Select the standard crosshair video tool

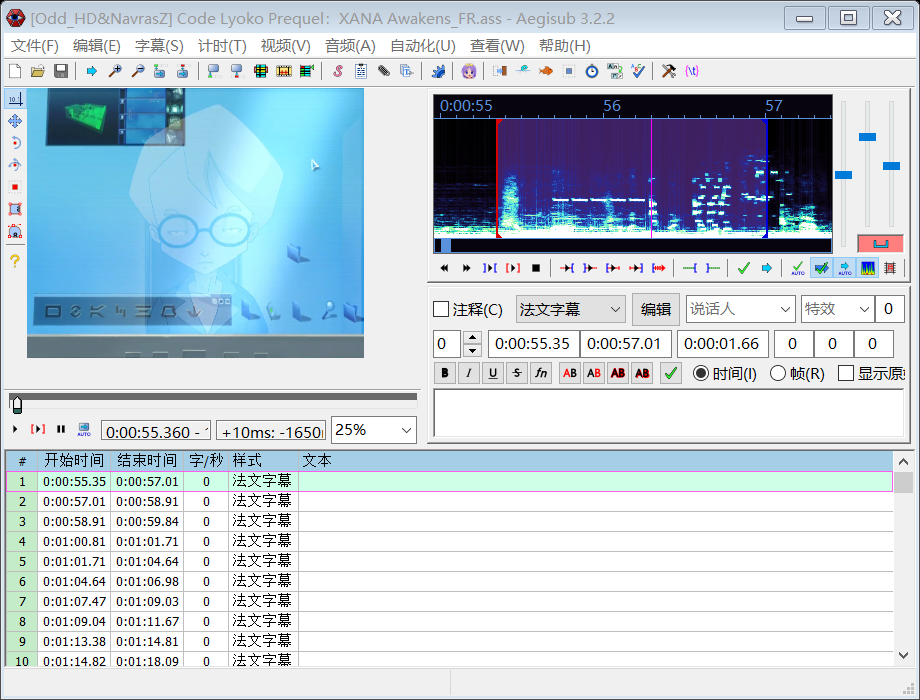(15, 99)
